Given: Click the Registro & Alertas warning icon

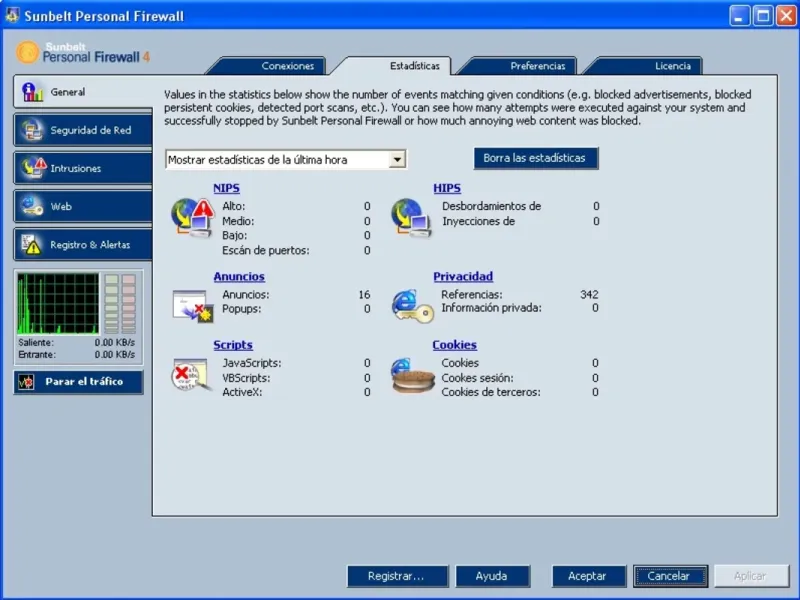Looking at the screenshot, I should pyautogui.click(x=32, y=245).
